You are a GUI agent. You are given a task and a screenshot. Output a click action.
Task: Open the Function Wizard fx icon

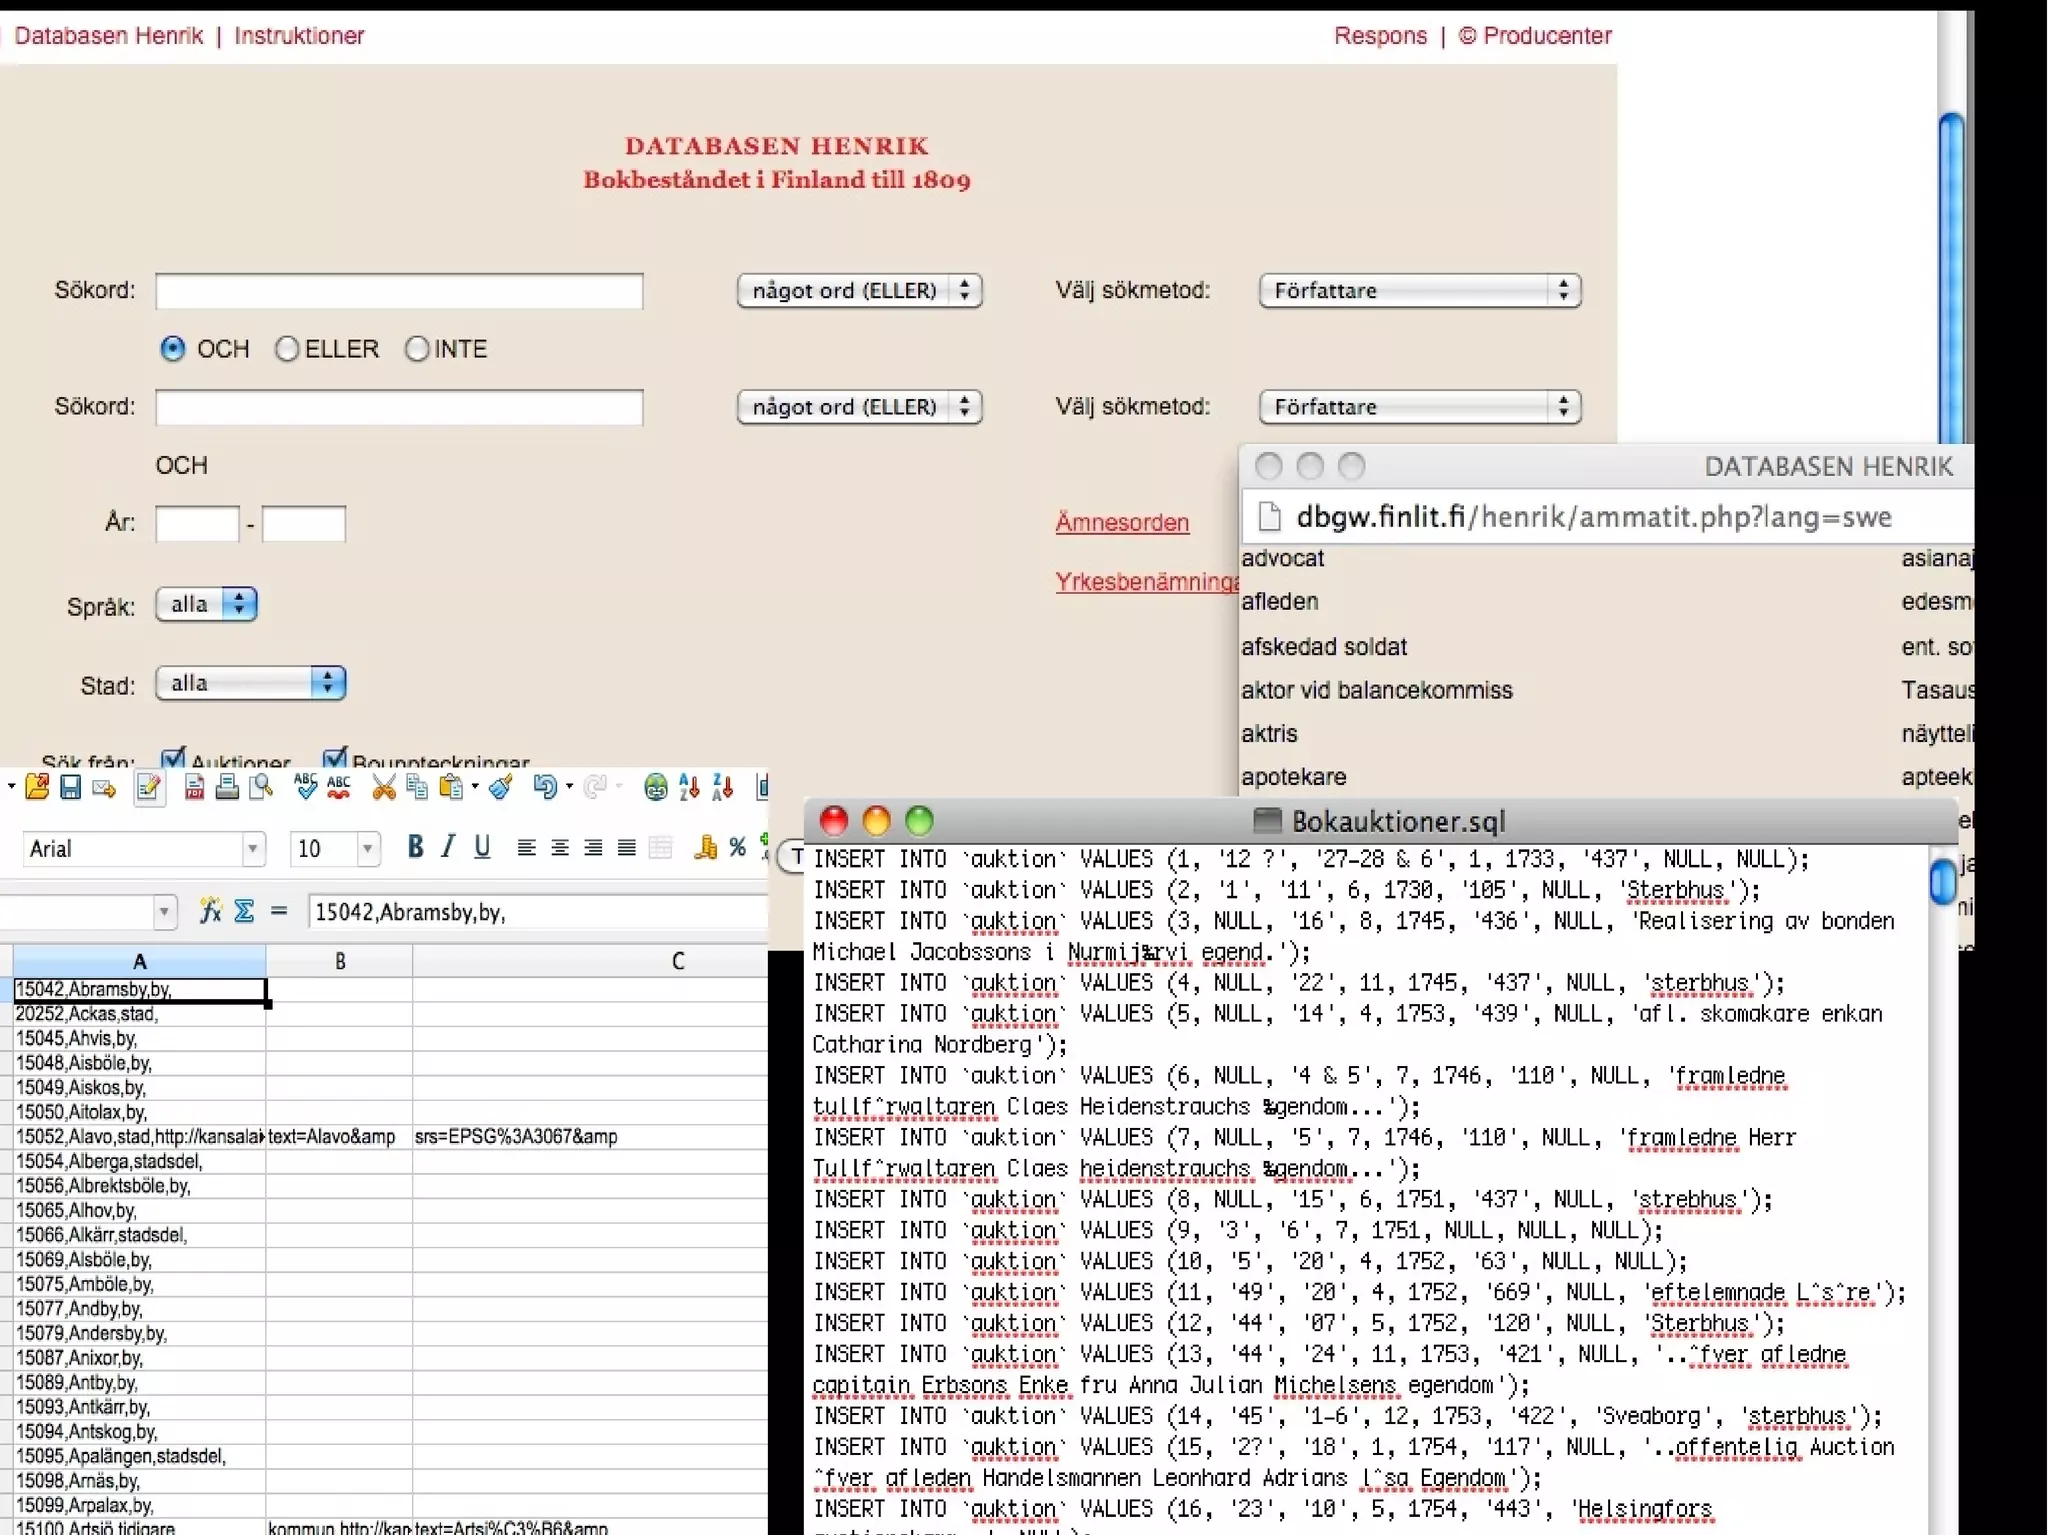point(210,911)
